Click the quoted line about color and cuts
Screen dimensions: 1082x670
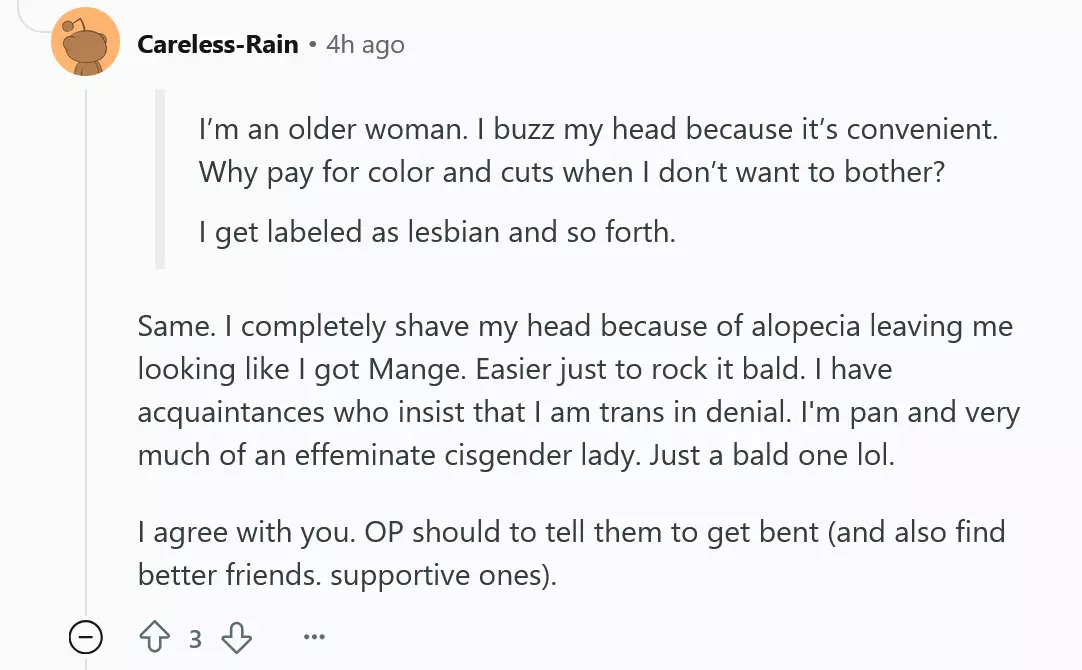click(571, 172)
